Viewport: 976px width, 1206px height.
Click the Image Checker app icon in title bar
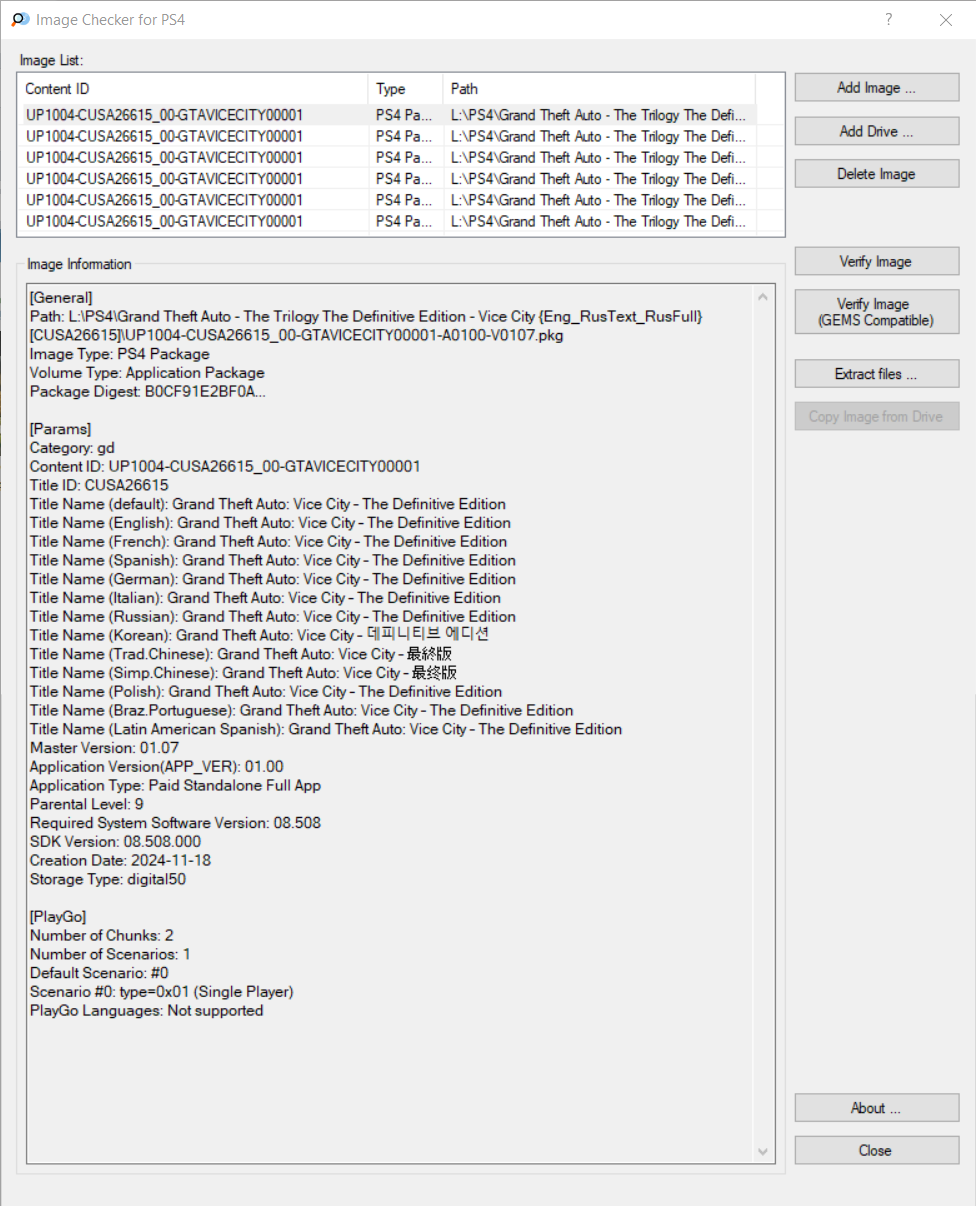pos(20,19)
